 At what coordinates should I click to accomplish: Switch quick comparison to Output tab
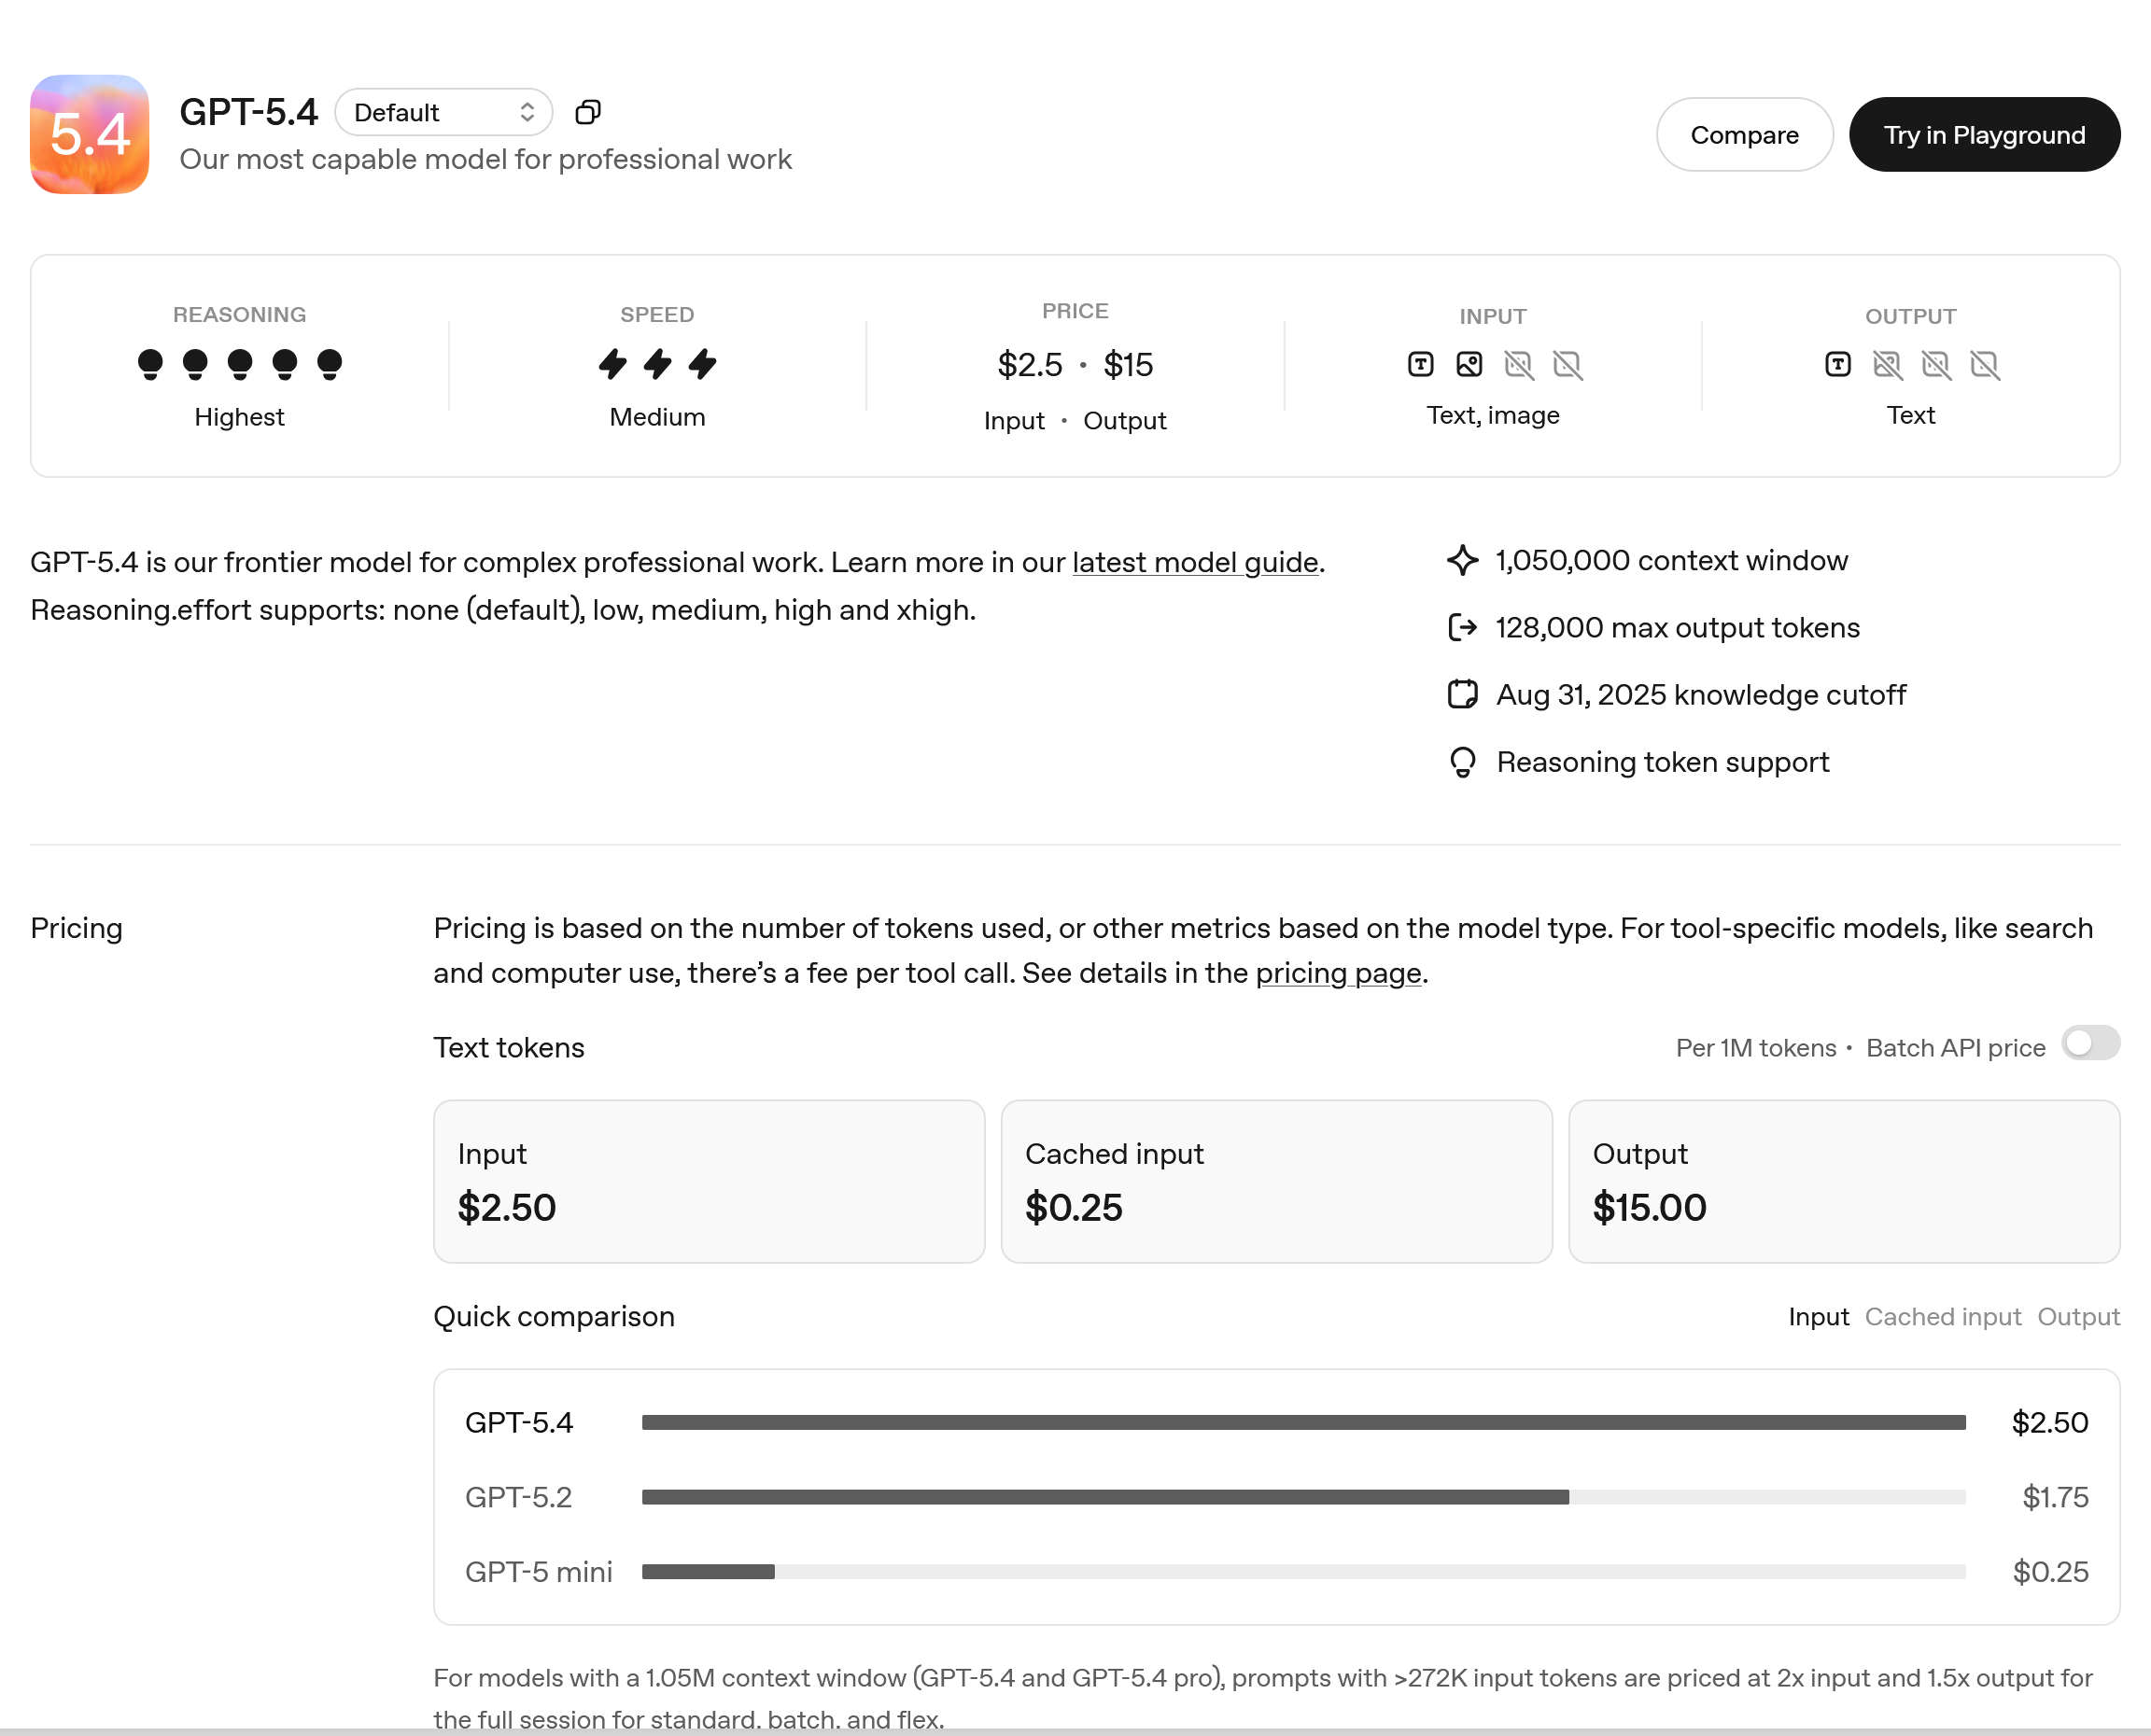pyautogui.click(x=2078, y=1317)
